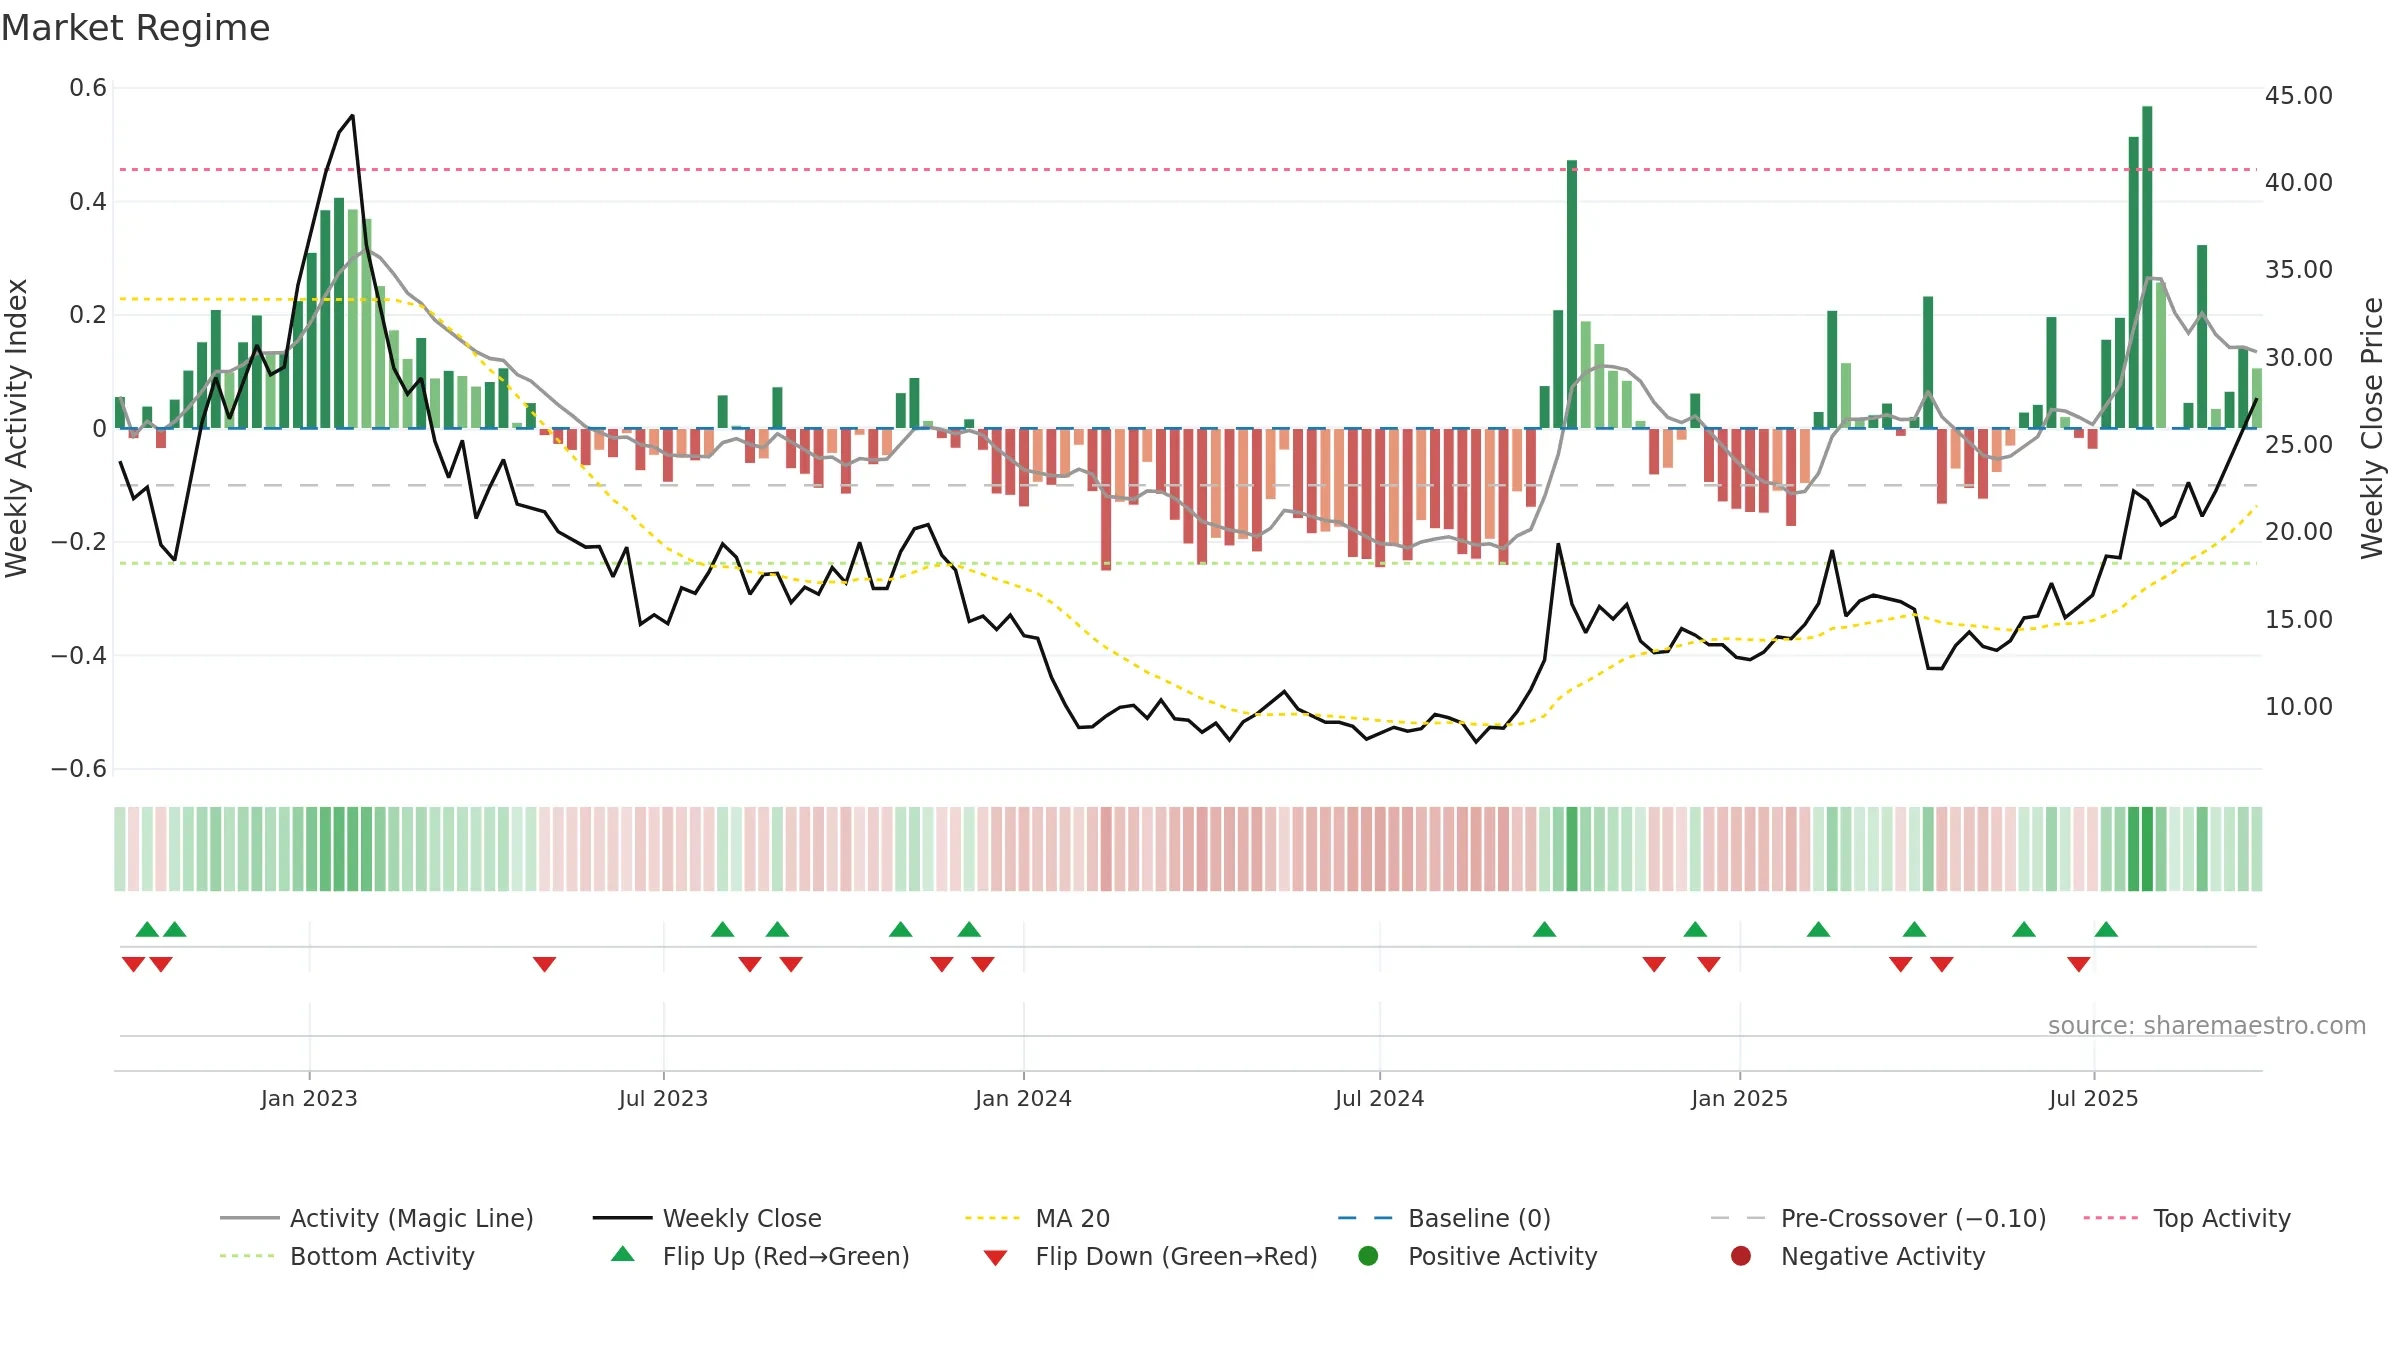Toggle the Baseline (0) legend entry
The width and height of the screenshot is (2400, 1350).
tap(1444, 1218)
